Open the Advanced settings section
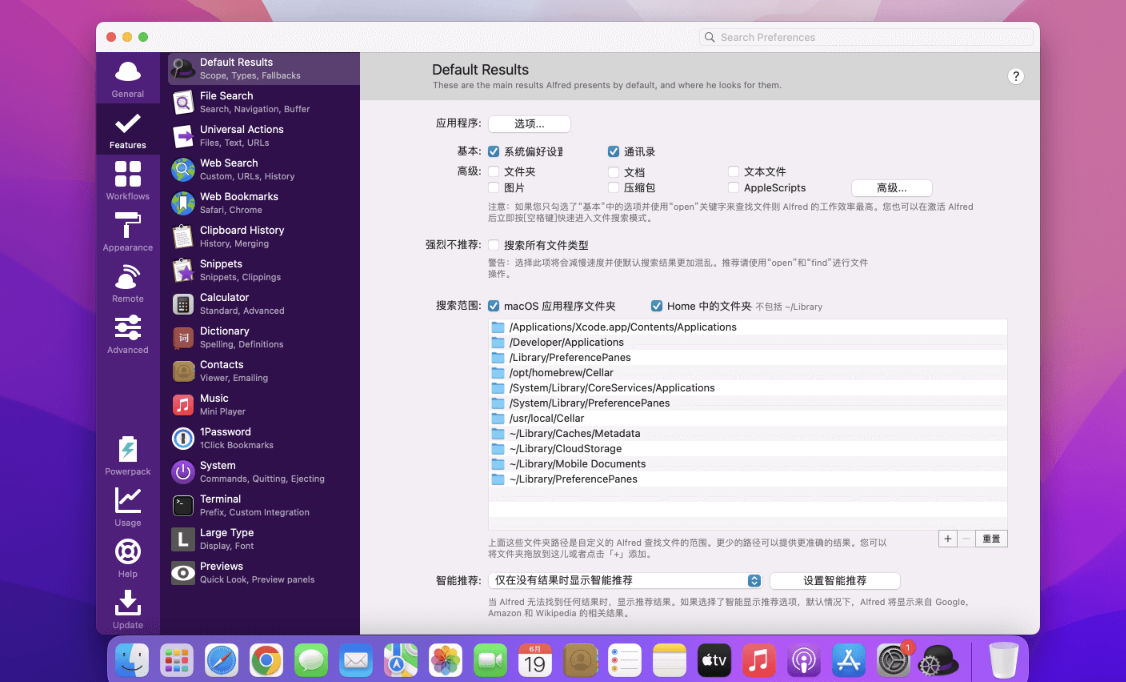This screenshot has height=682, width=1126. [128, 334]
